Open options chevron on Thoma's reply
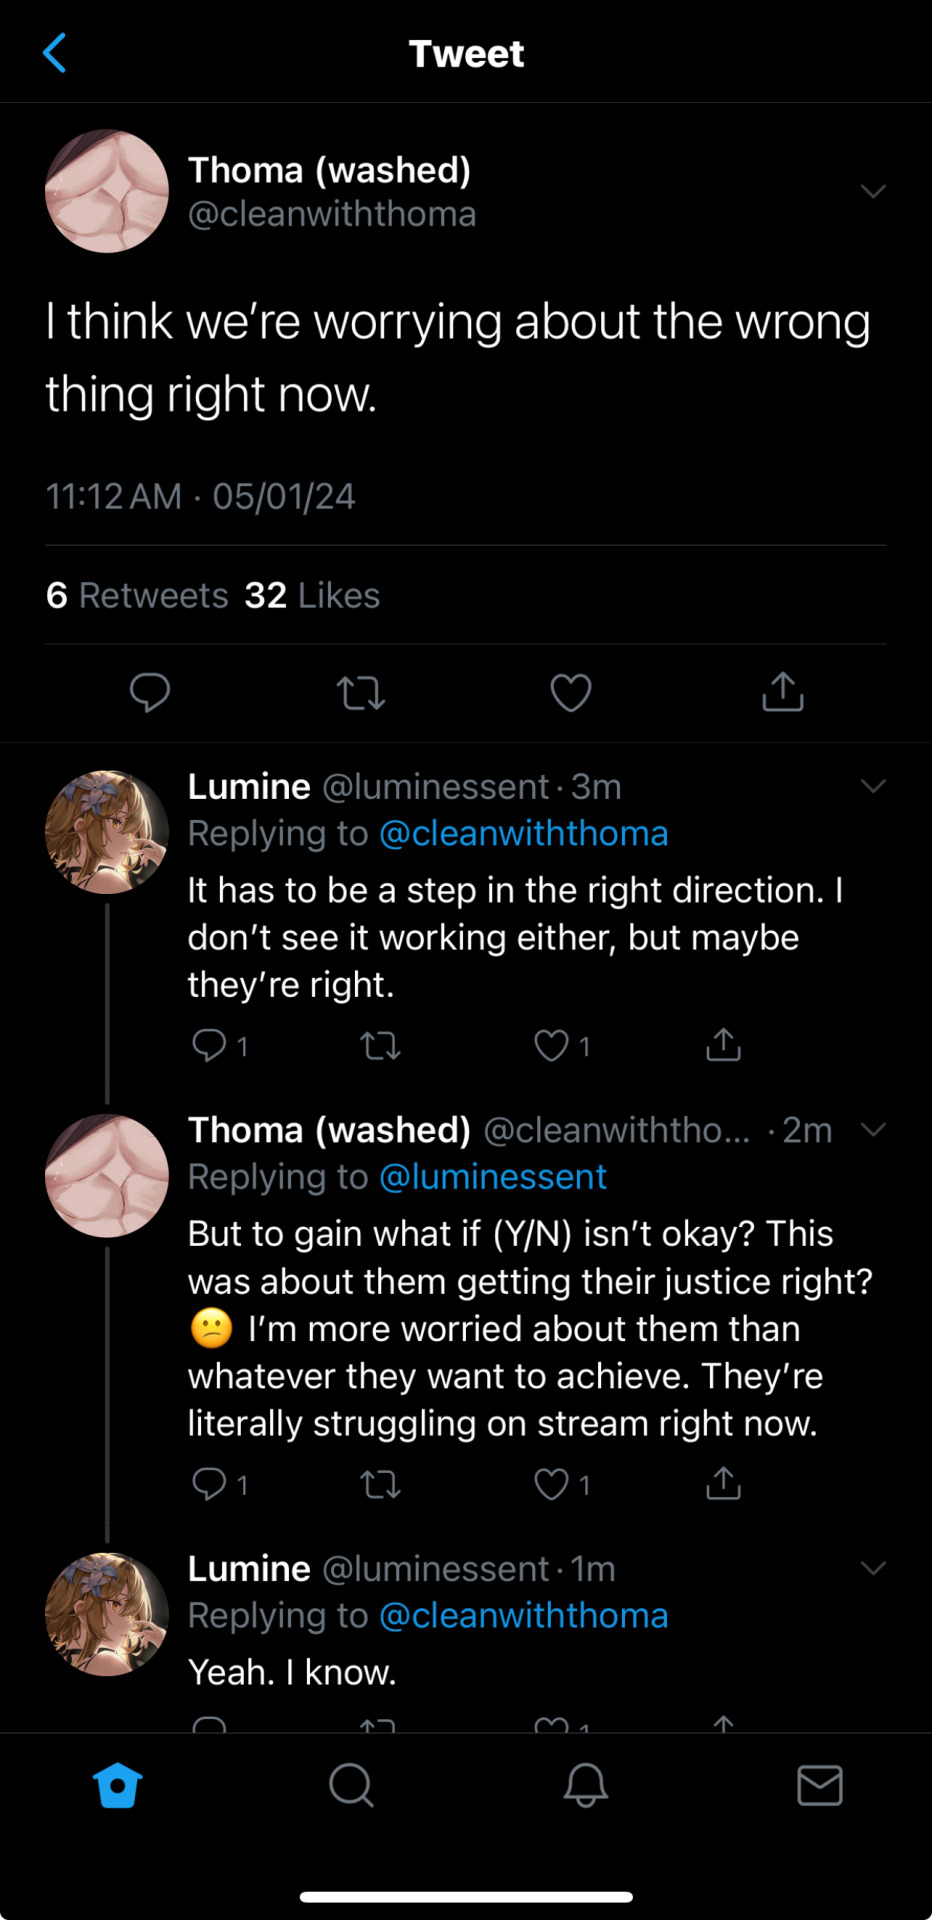 click(873, 1130)
